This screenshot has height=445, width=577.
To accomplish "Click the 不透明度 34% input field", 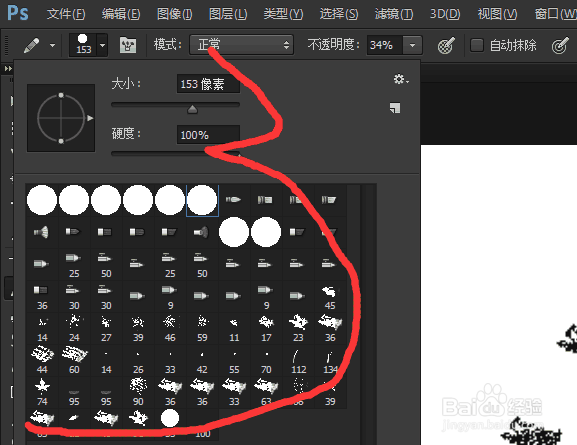I will pyautogui.click(x=385, y=45).
